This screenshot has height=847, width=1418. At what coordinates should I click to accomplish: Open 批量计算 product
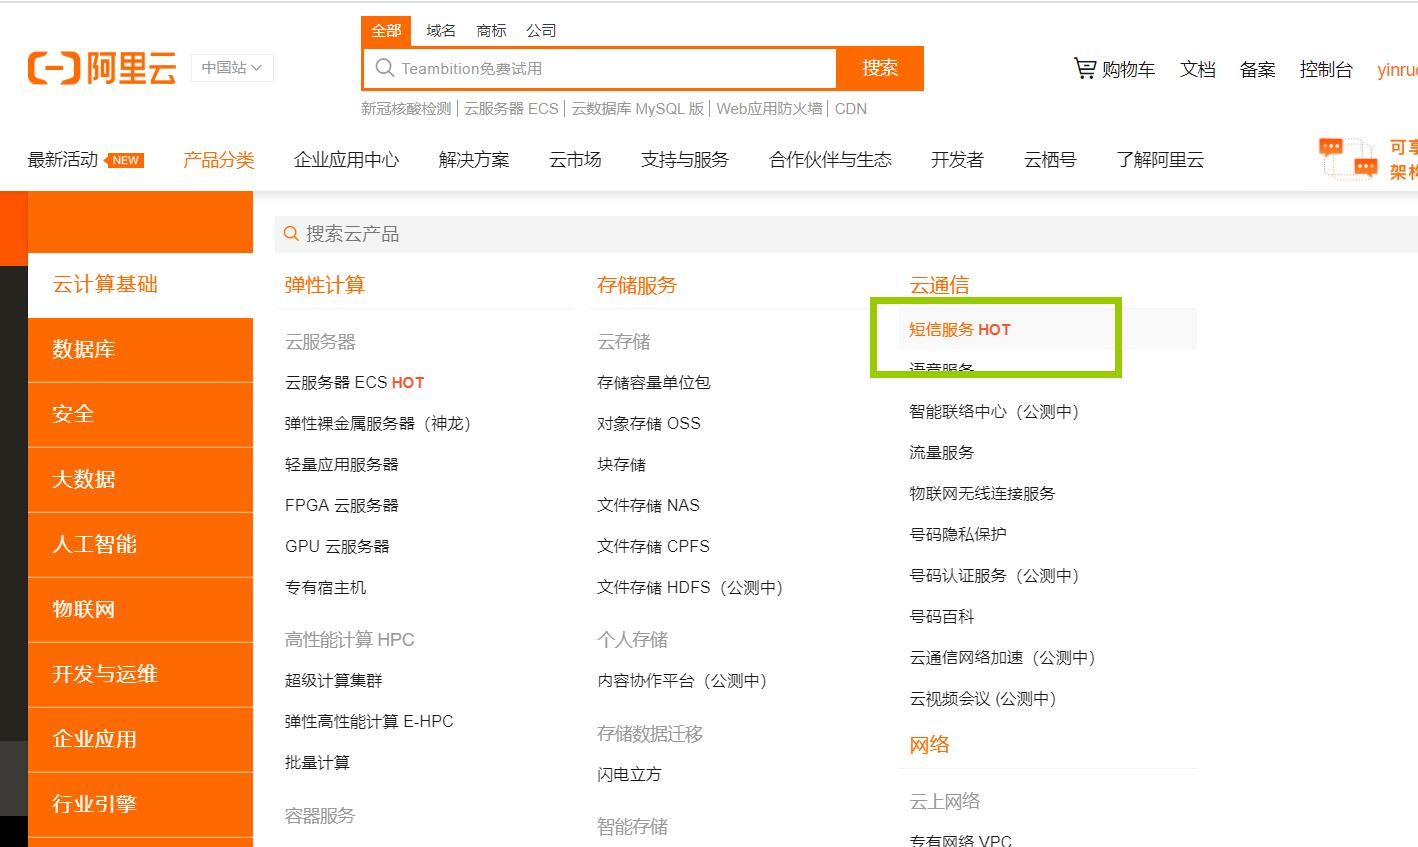click(x=317, y=762)
